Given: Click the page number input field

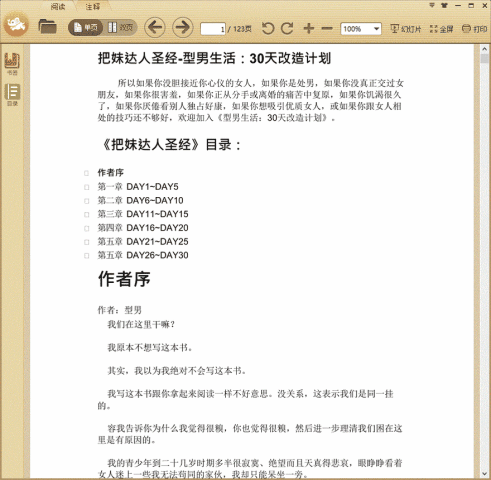Looking at the screenshot, I should tap(213, 29).
